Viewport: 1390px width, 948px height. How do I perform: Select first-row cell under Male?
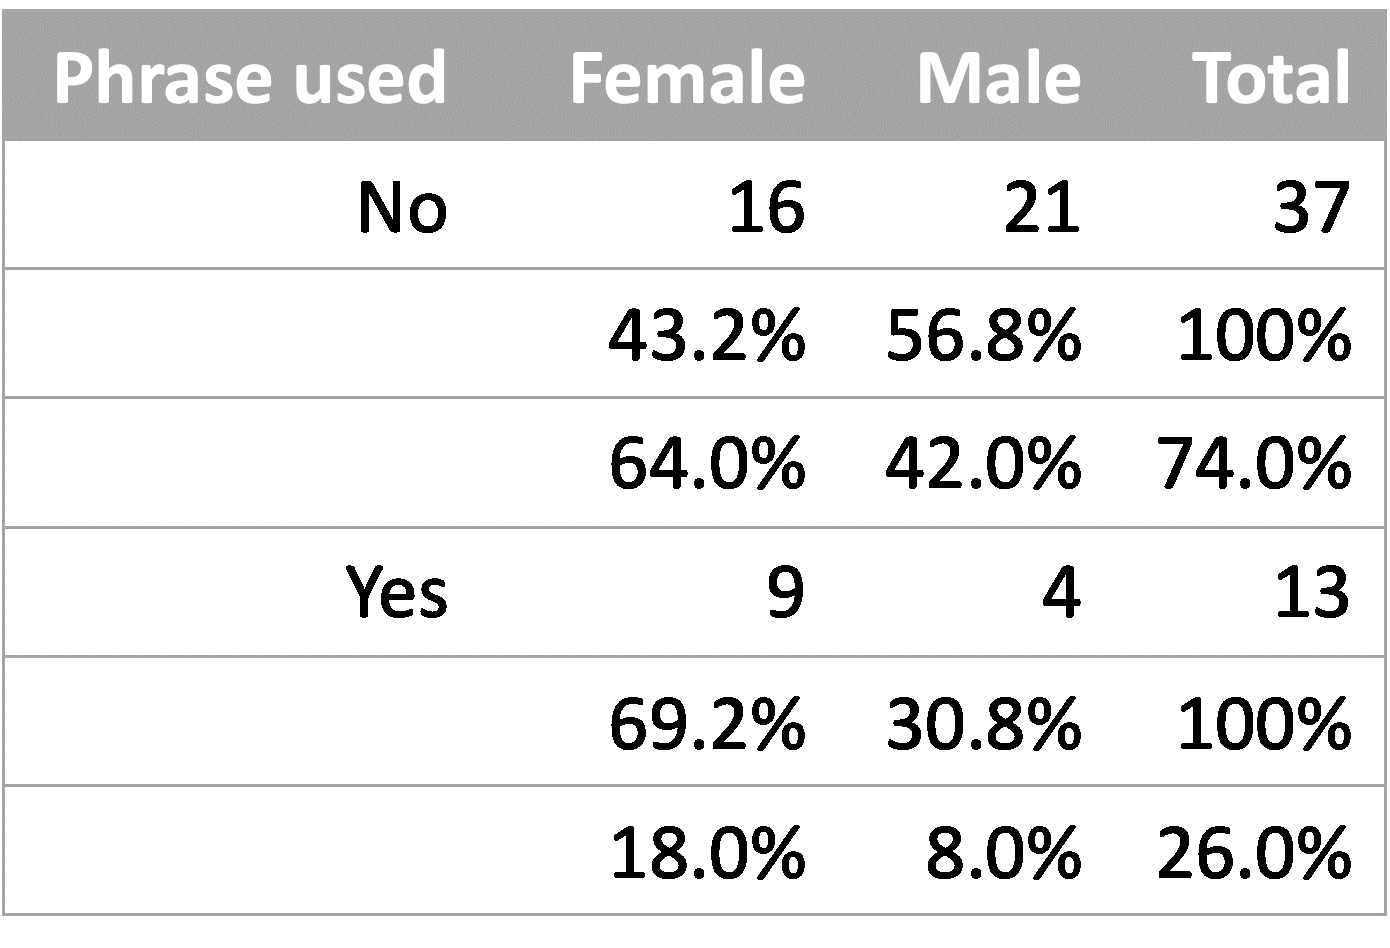998,205
